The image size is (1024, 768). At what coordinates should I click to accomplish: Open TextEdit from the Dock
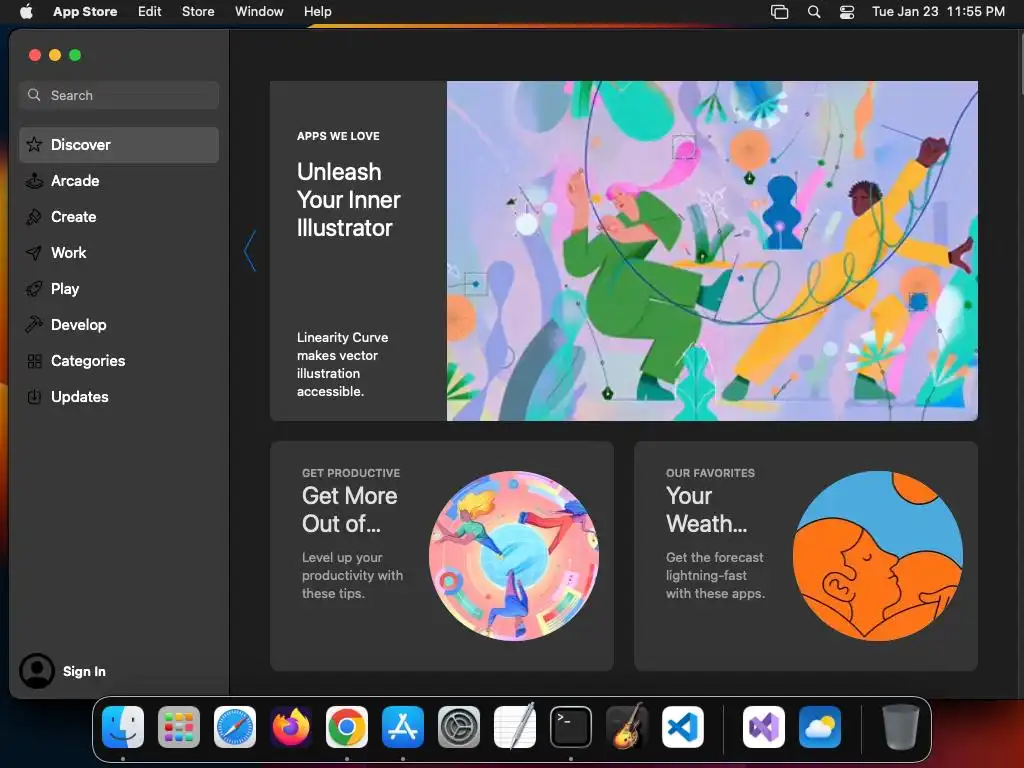coord(515,727)
